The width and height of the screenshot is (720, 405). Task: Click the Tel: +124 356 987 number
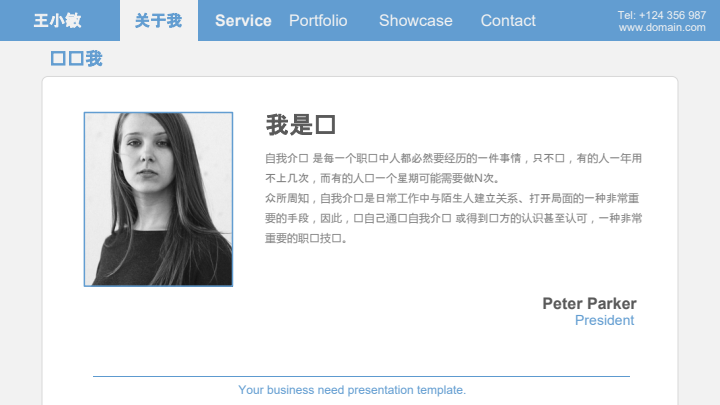pyautogui.click(x=662, y=15)
